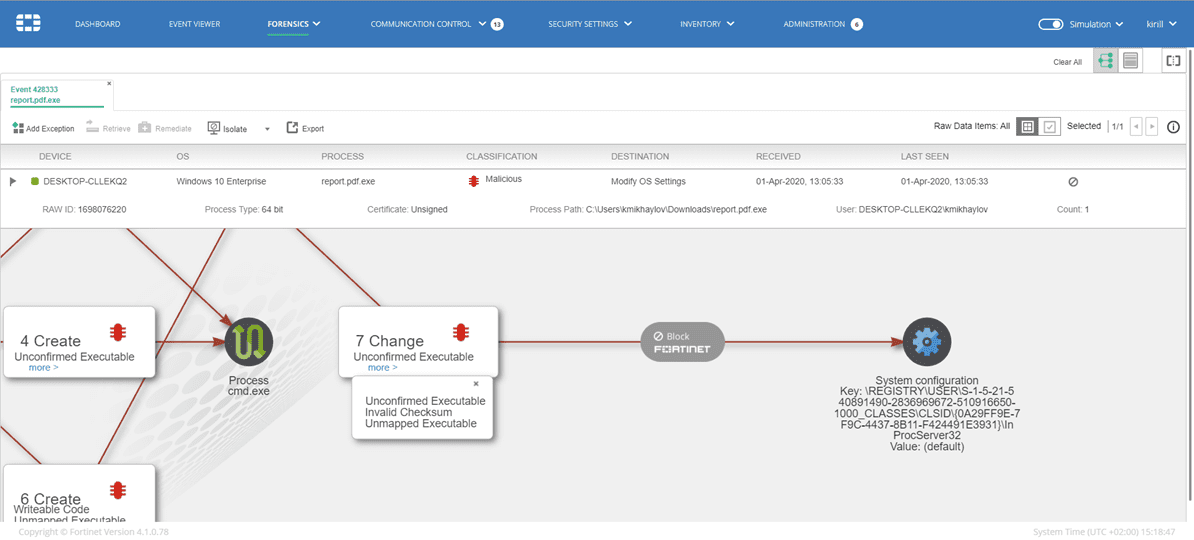This screenshot has height=540, width=1194.
Task: Click the Malicious classification icon
Action: click(473, 181)
